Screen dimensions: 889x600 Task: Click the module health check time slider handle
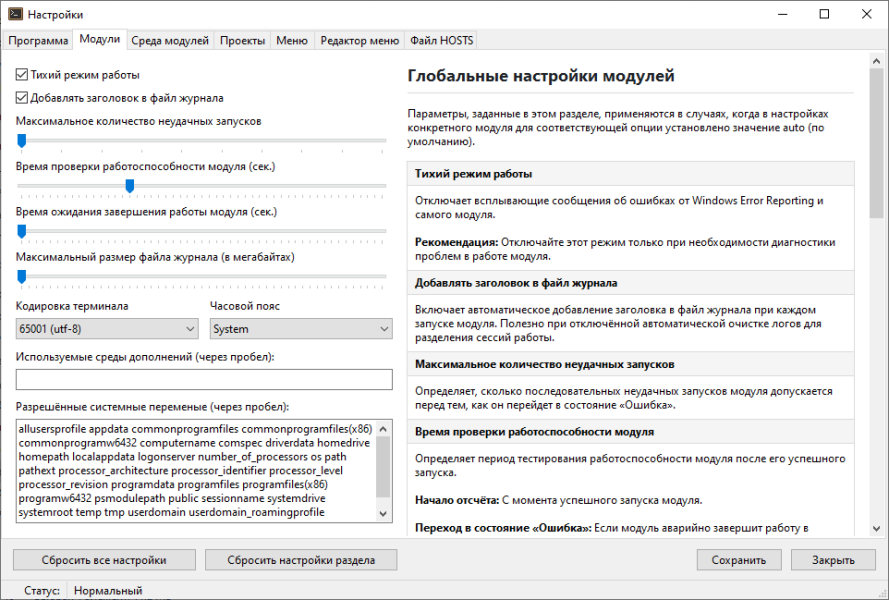pos(130,186)
